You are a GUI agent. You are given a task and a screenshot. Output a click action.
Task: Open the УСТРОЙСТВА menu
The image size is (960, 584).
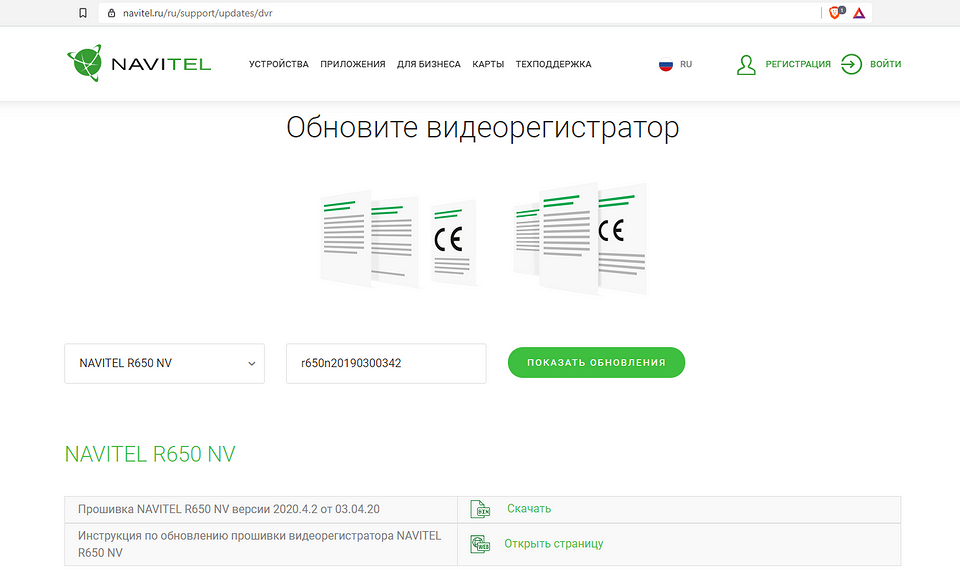pyautogui.click(x=278, y=63)
